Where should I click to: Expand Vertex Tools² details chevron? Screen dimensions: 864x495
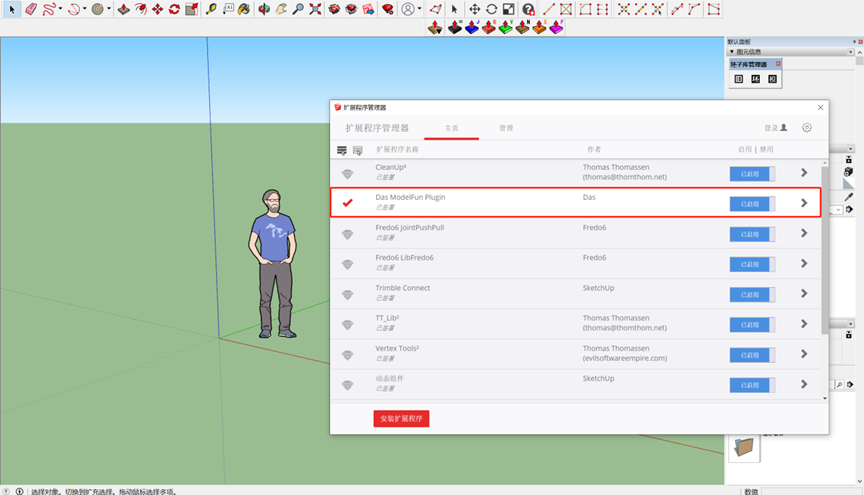(x=804, y=354)
